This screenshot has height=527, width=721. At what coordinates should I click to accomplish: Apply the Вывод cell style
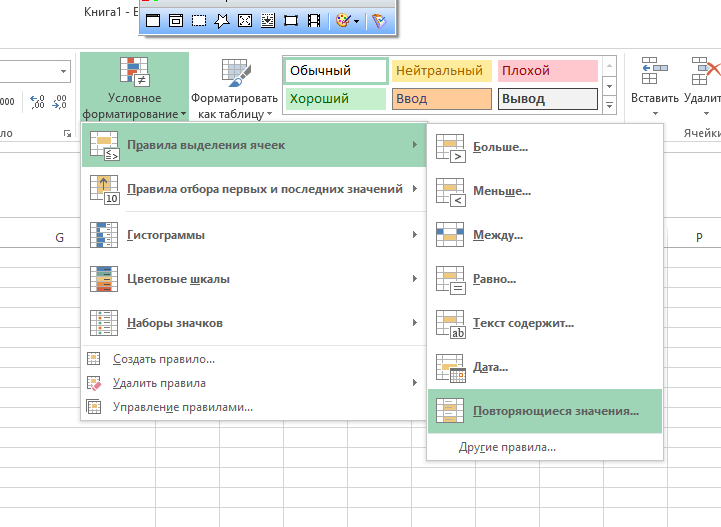(548, 99)
